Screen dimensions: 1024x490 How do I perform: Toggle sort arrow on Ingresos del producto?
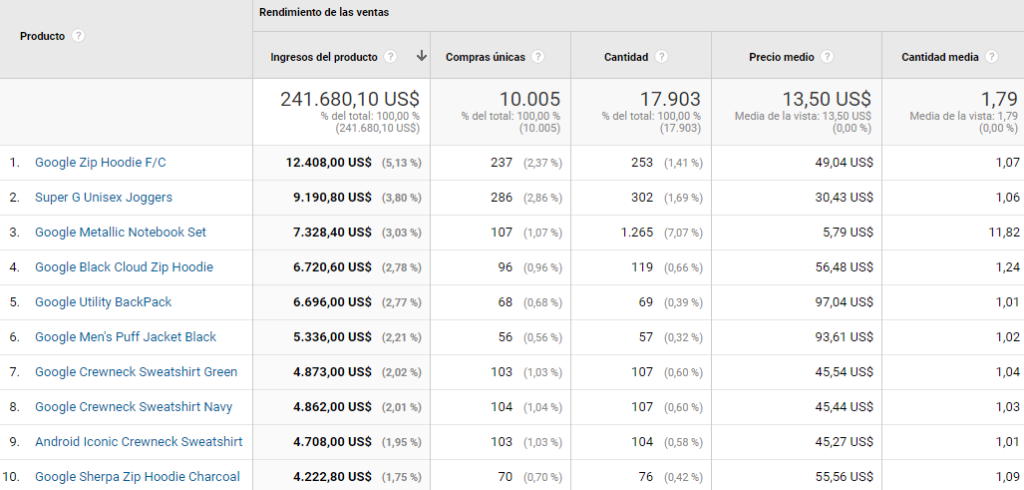421,56
